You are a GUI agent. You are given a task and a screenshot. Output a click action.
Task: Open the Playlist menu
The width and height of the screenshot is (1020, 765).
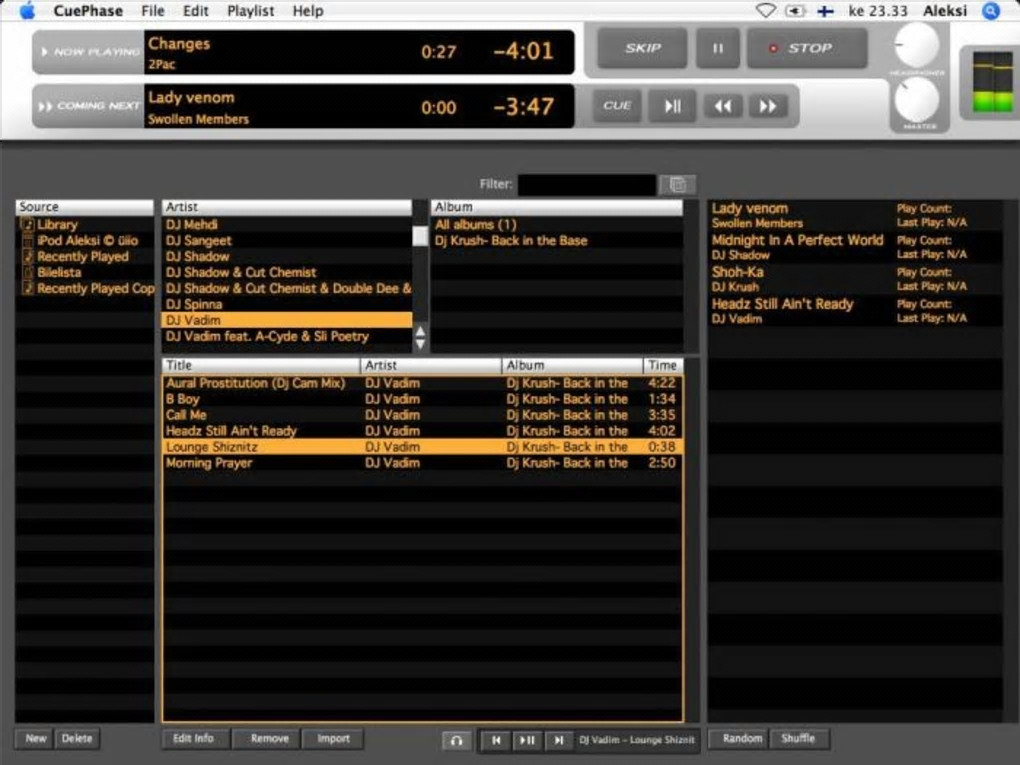[x=250, y=11]
